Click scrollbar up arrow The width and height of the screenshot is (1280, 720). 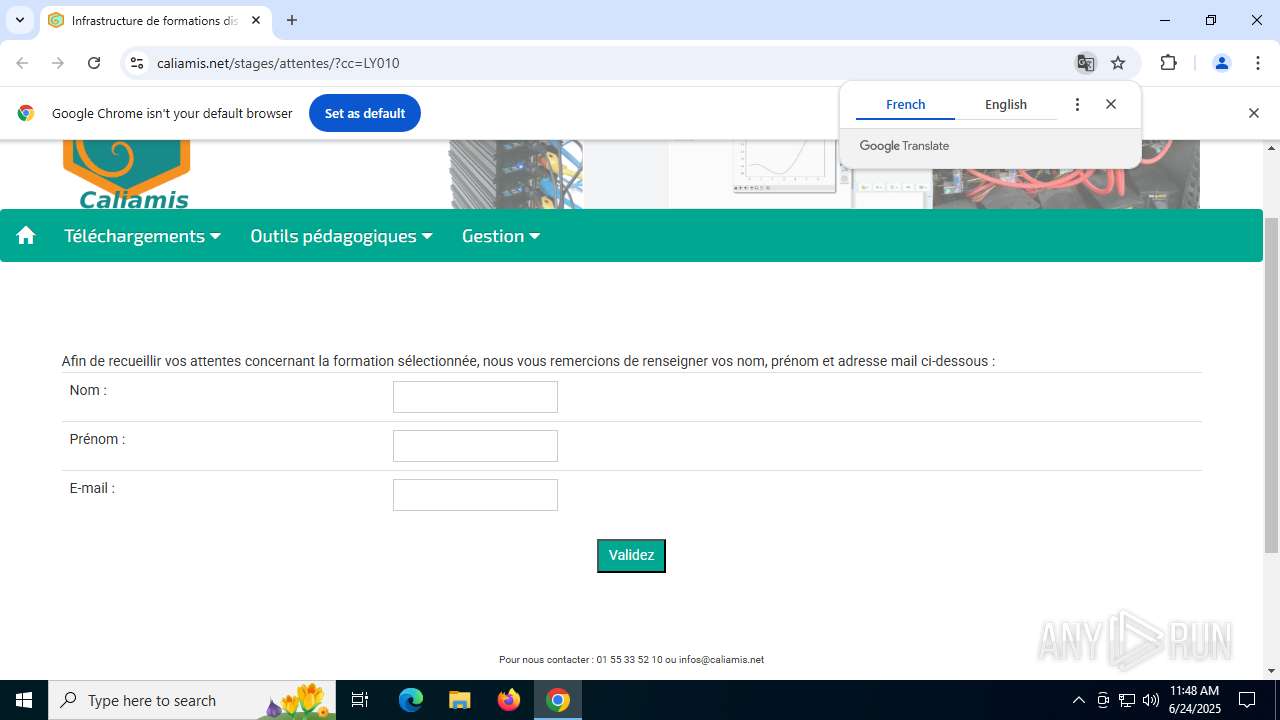1271,148
